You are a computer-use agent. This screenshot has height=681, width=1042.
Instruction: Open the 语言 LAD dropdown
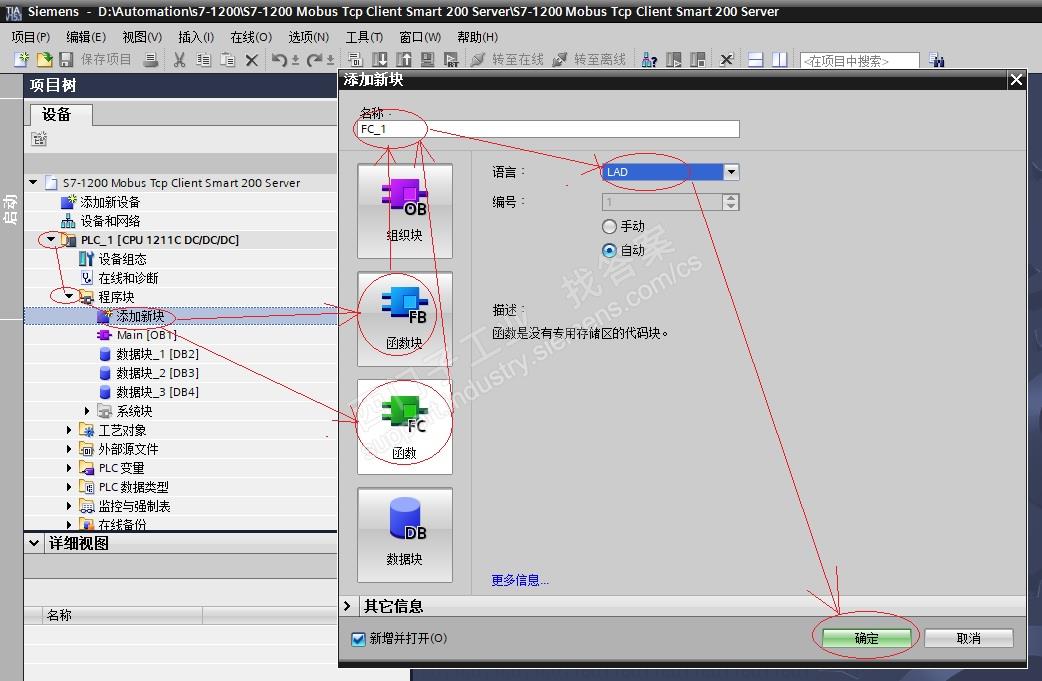tap(731, 172)
